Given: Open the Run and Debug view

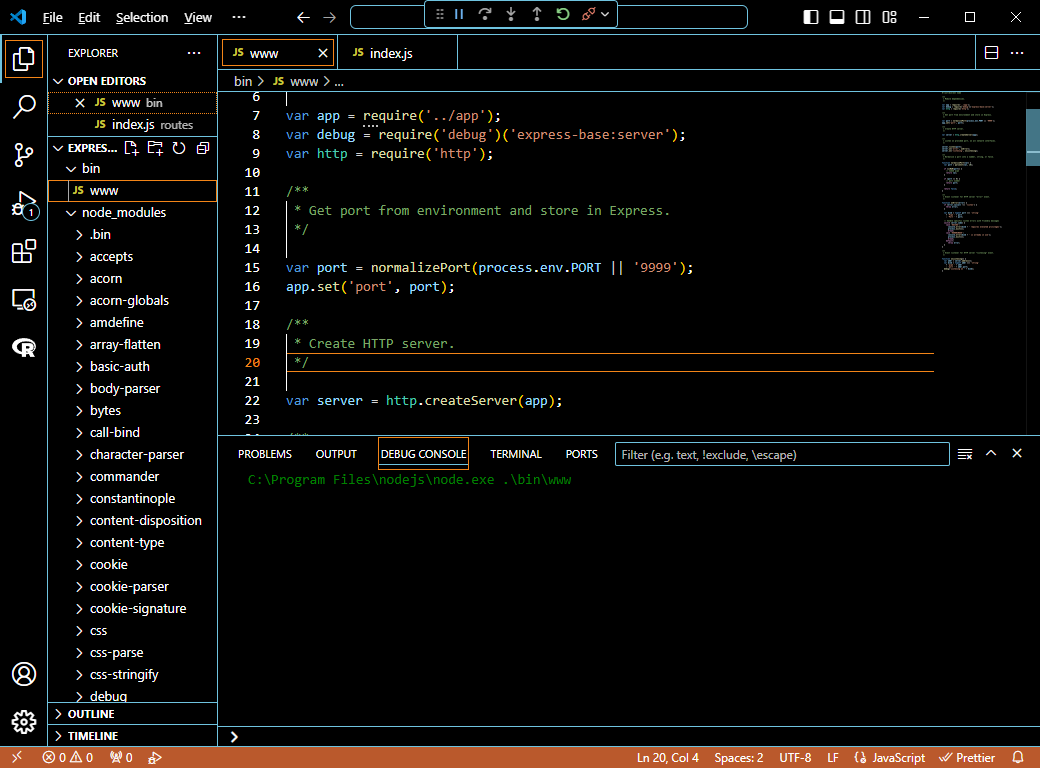Looking at the screenshot, I should 24,204.
